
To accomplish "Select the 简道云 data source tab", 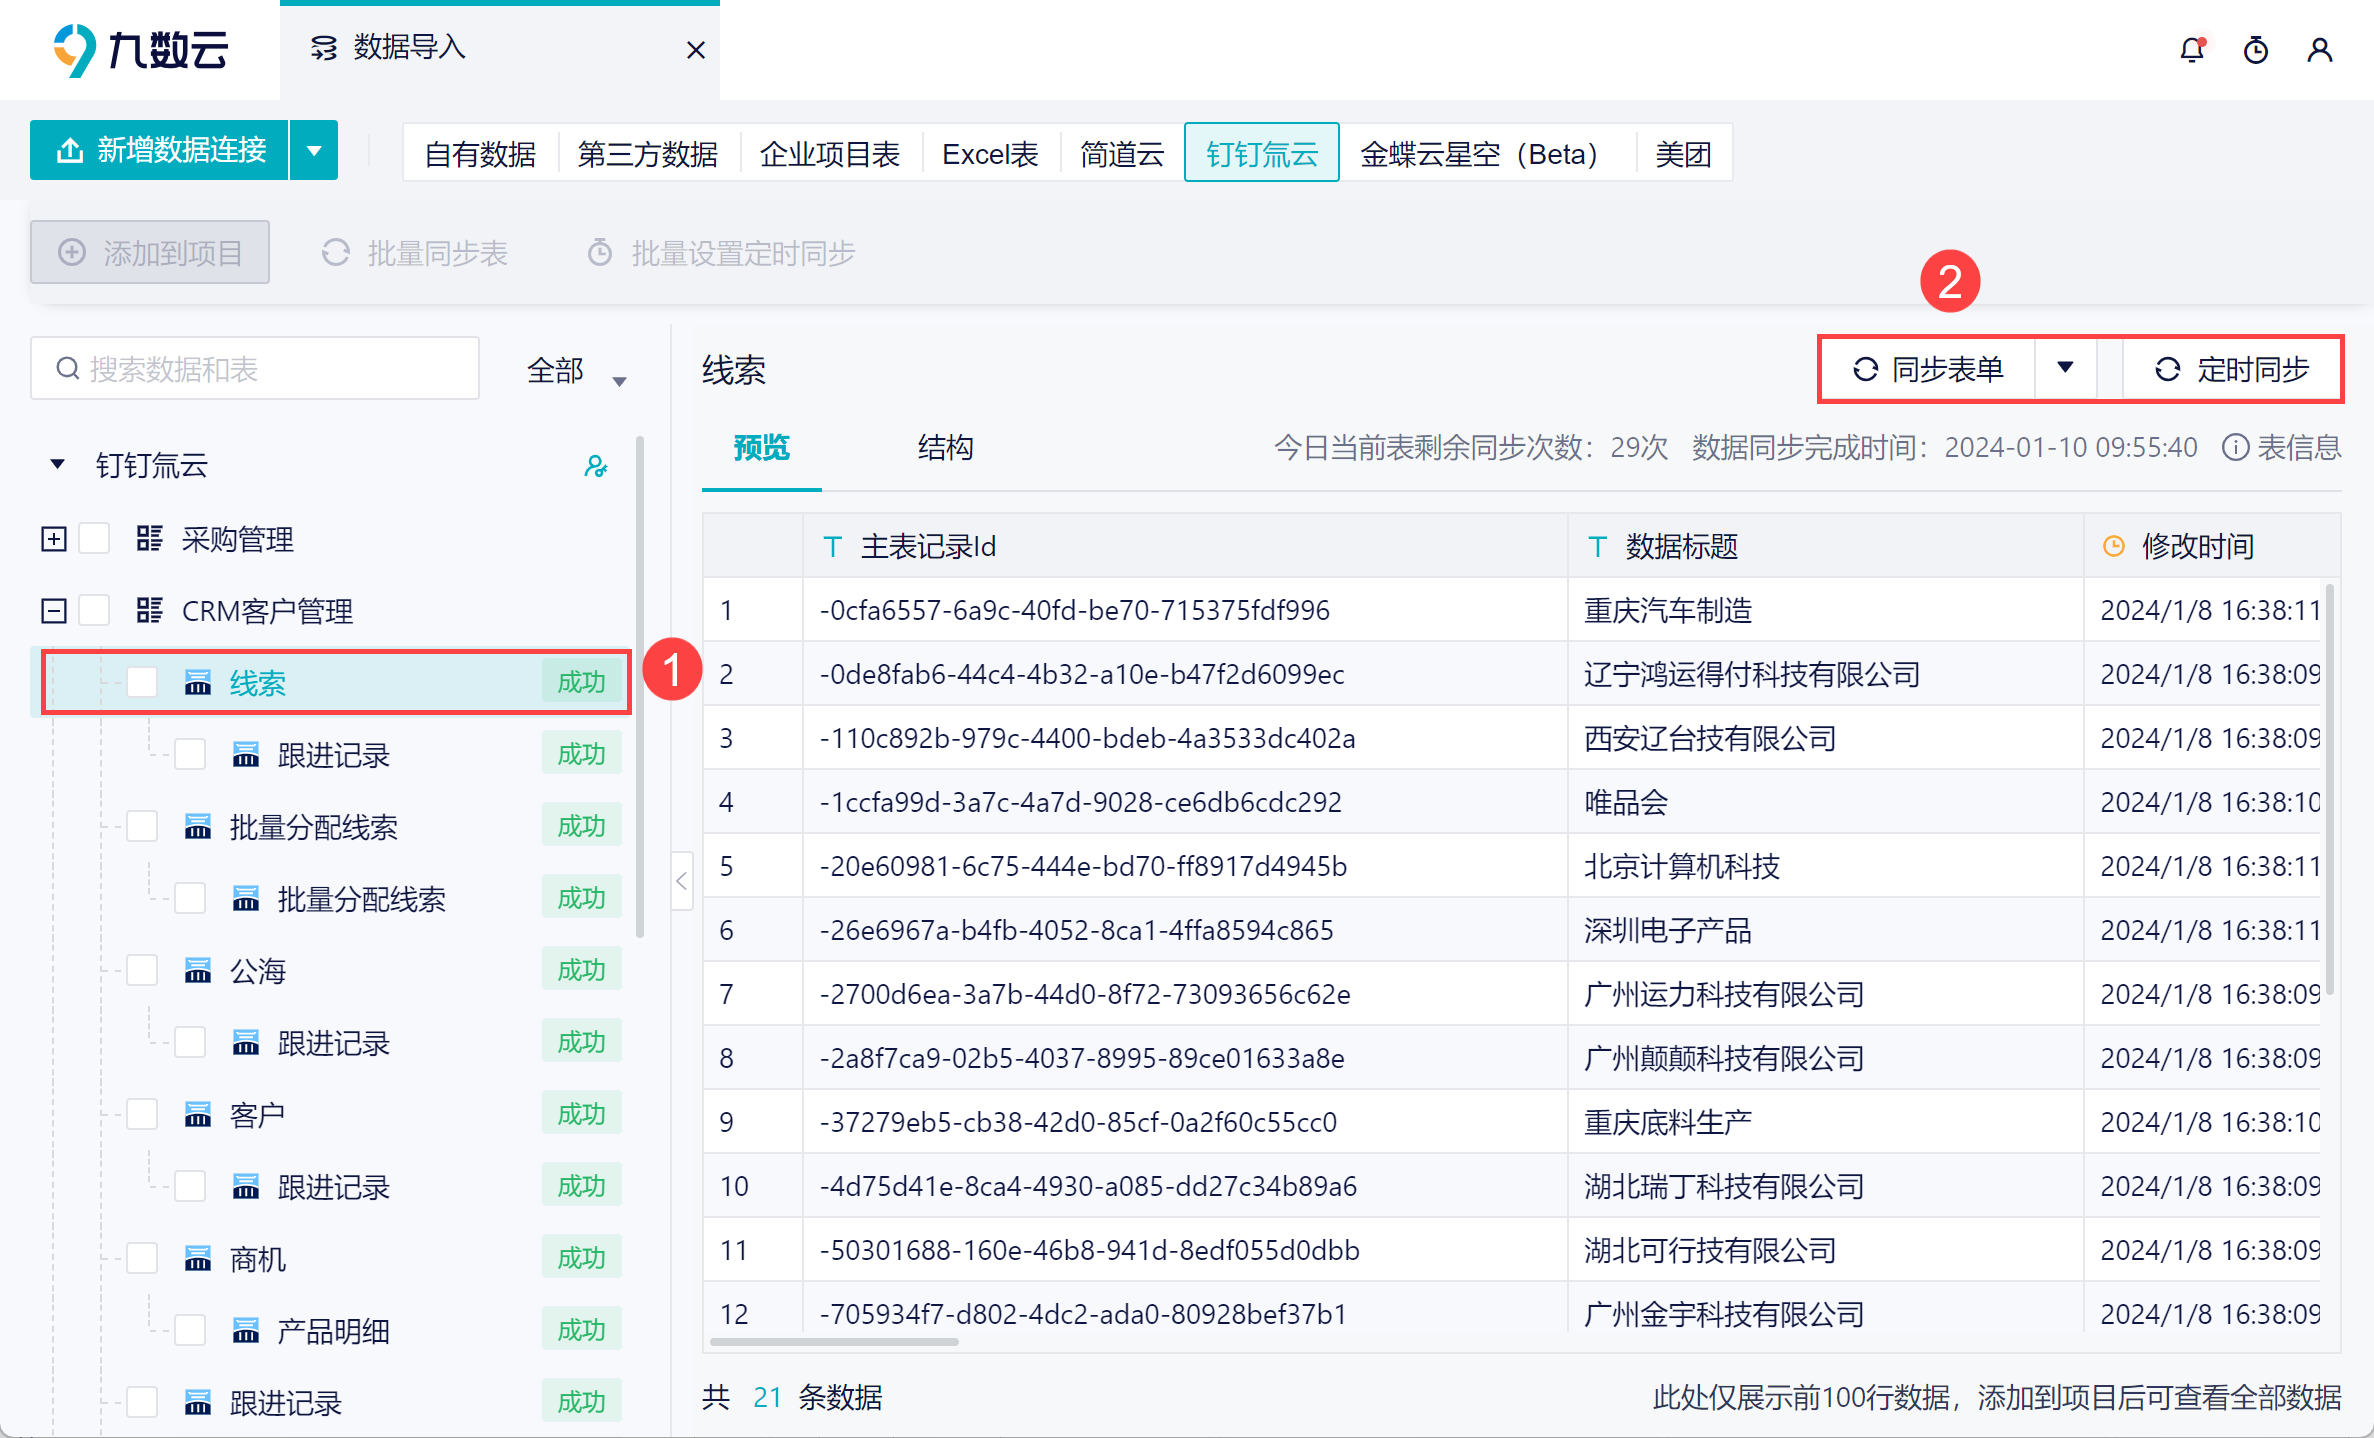I will click(x=1121, y=154).
